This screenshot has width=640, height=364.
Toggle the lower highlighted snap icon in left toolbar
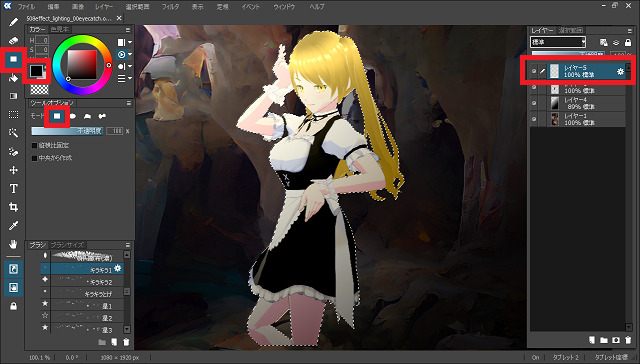(13, 288)
